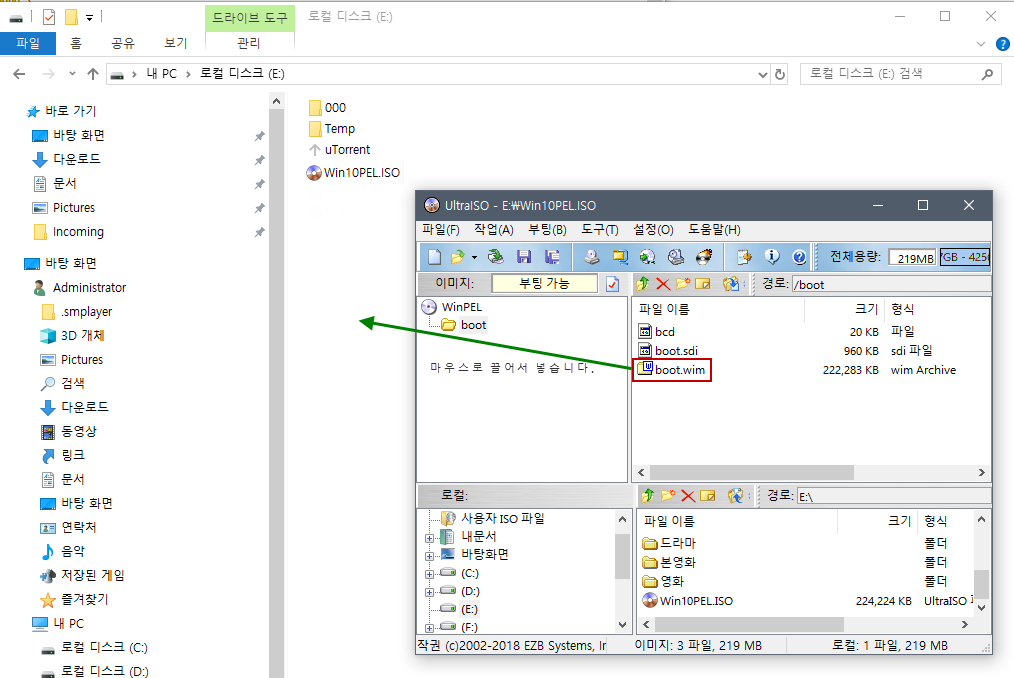1014x678 pixels.
Task: Click the New folder icon in the image pane toolbar
Action: pyautogui.click(x=683, y=283)
